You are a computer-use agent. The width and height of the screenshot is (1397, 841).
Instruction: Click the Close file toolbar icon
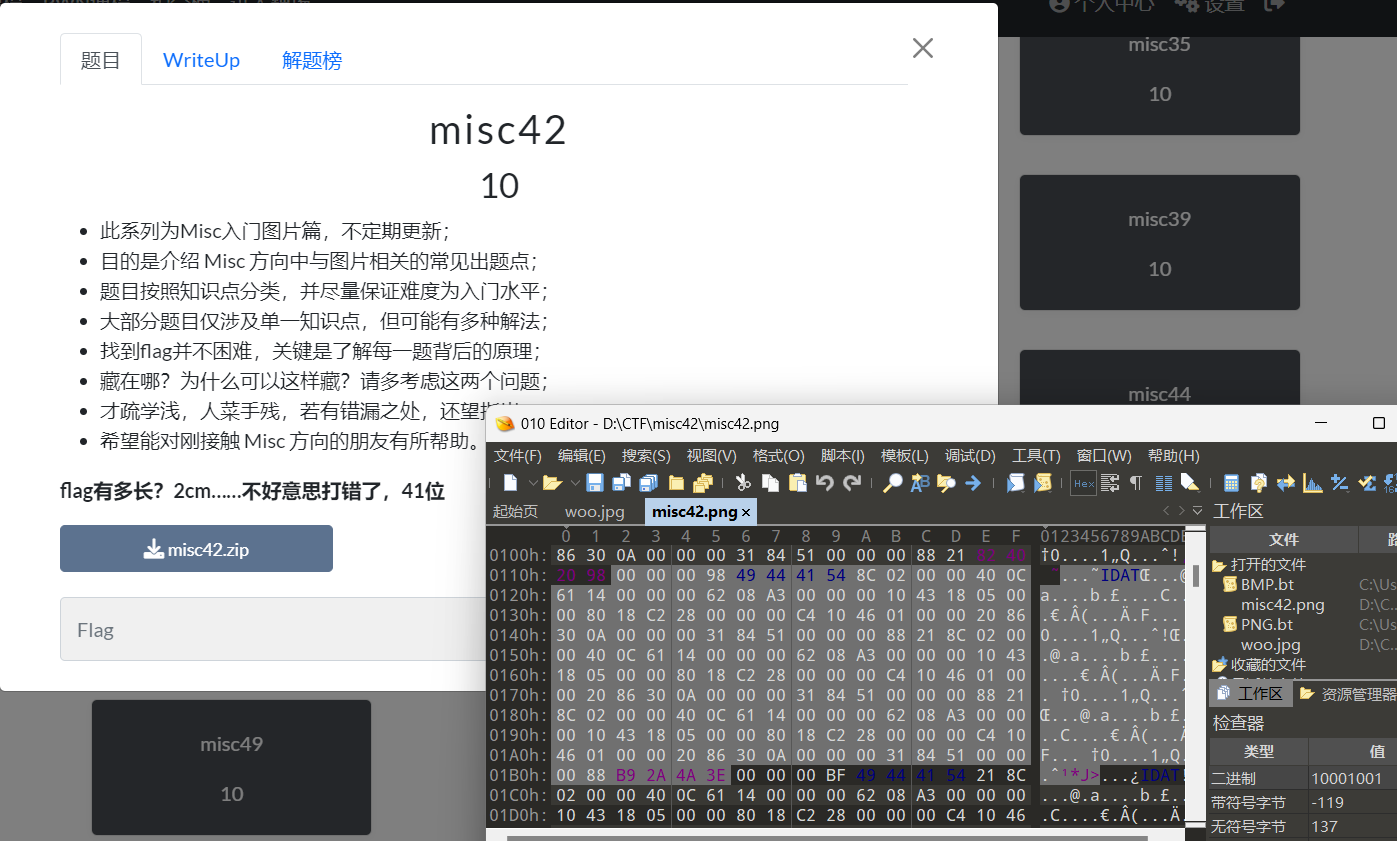(x=676, y=483)
